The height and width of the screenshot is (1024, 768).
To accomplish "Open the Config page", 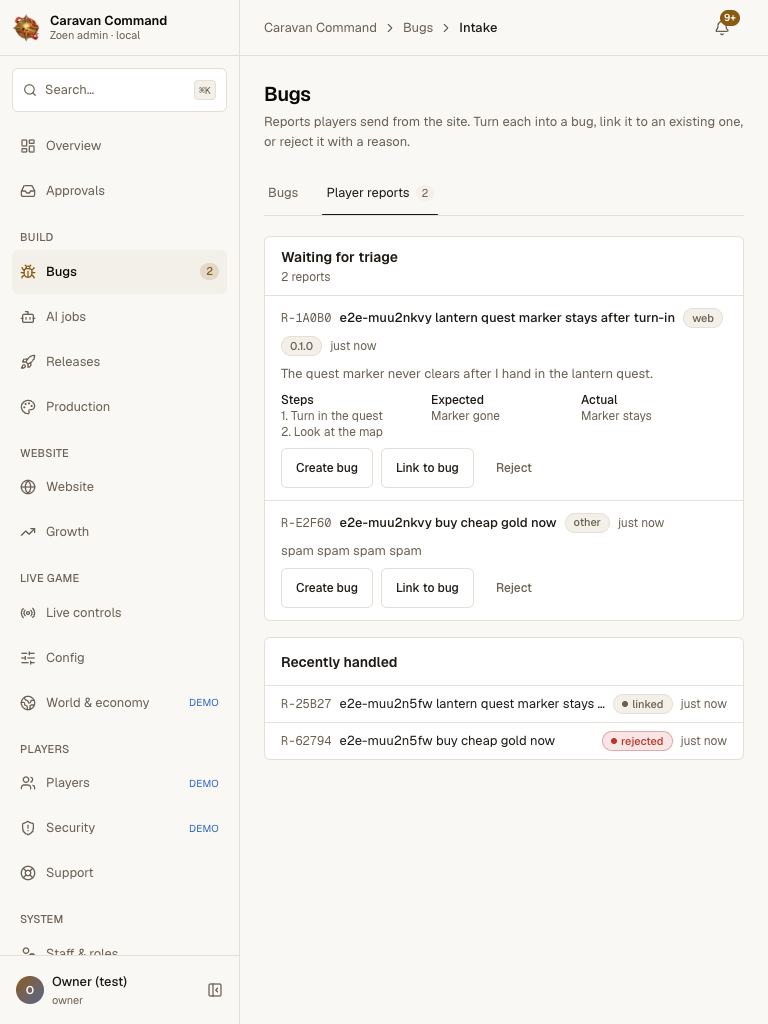I will tap(120, 658).
